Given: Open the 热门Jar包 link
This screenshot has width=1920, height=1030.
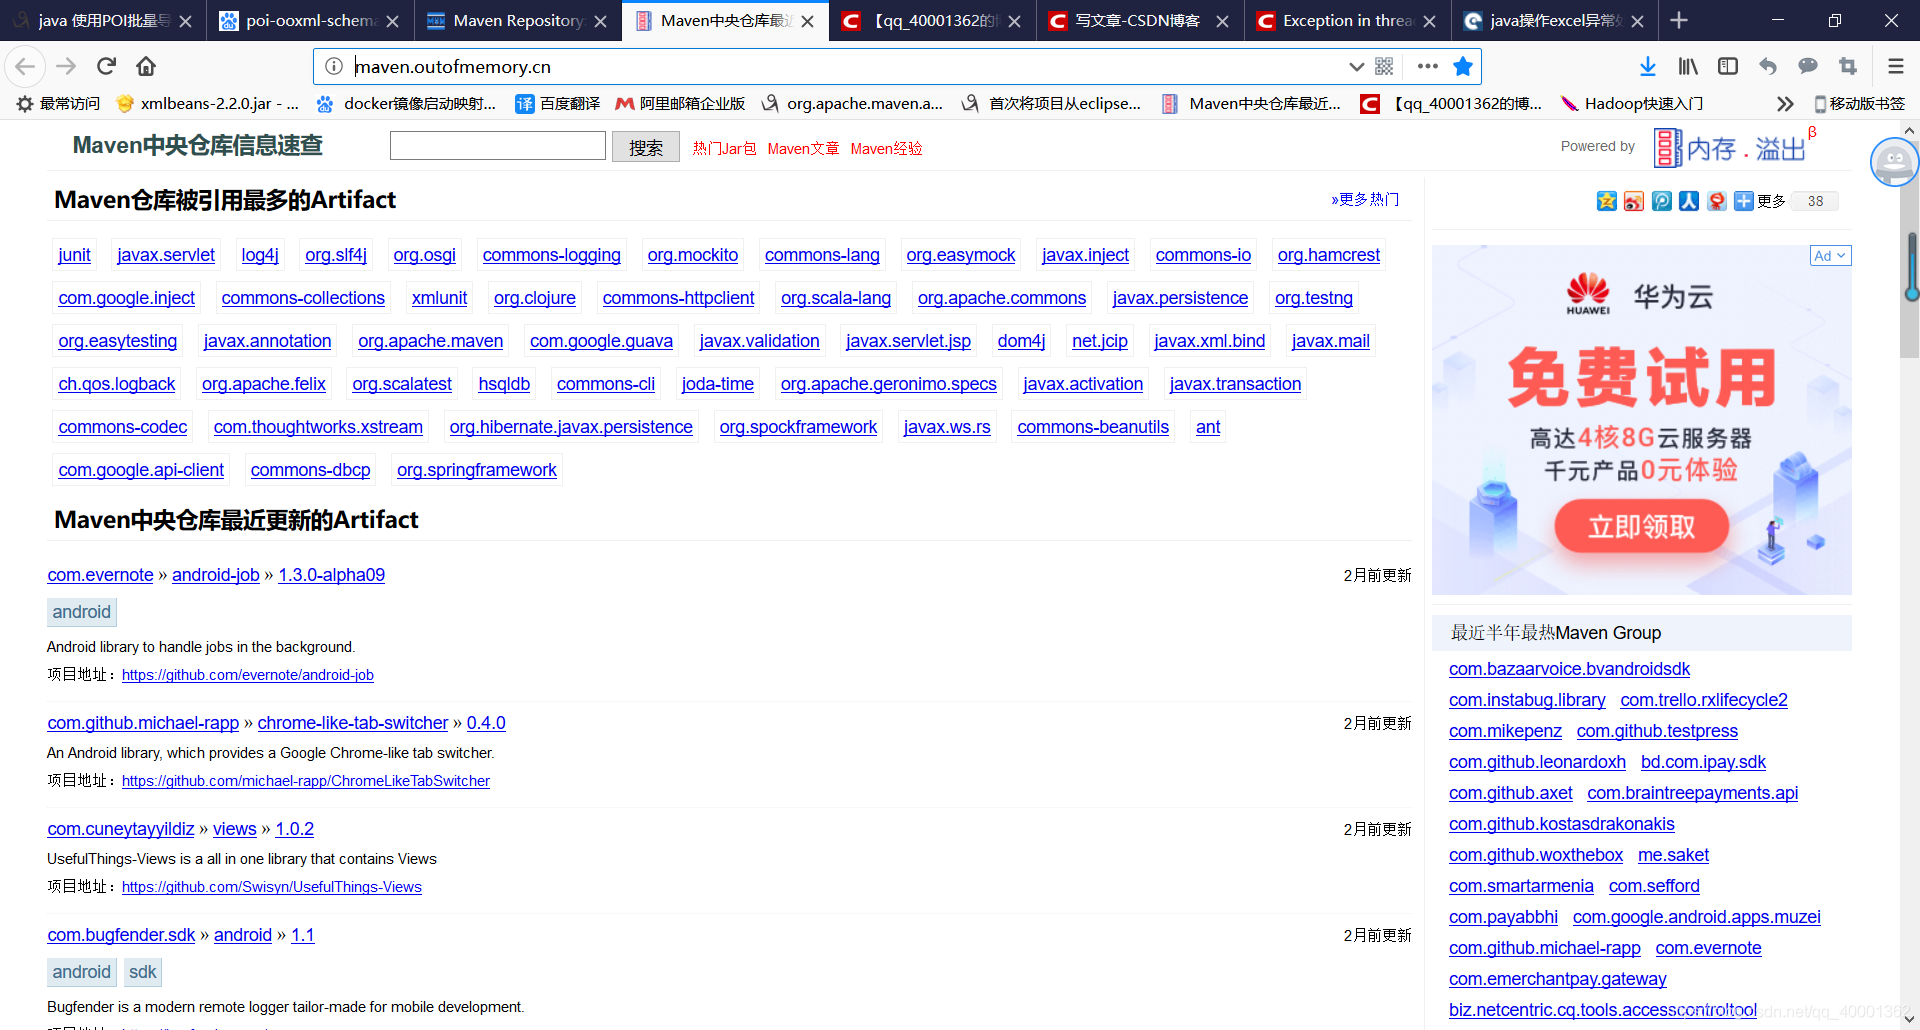Looking at the screenshot, I should [x=724, y=148].
